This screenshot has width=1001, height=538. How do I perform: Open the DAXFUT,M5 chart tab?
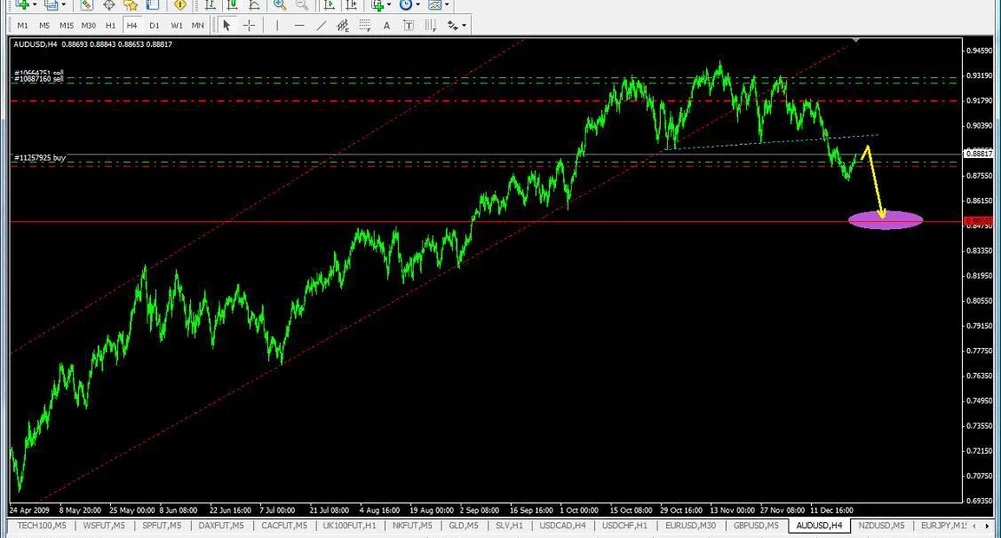[x=221, y=525]
